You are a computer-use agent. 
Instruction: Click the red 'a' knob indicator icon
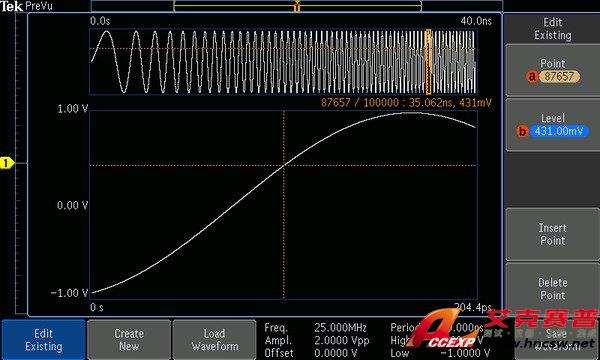coord(532,77)
